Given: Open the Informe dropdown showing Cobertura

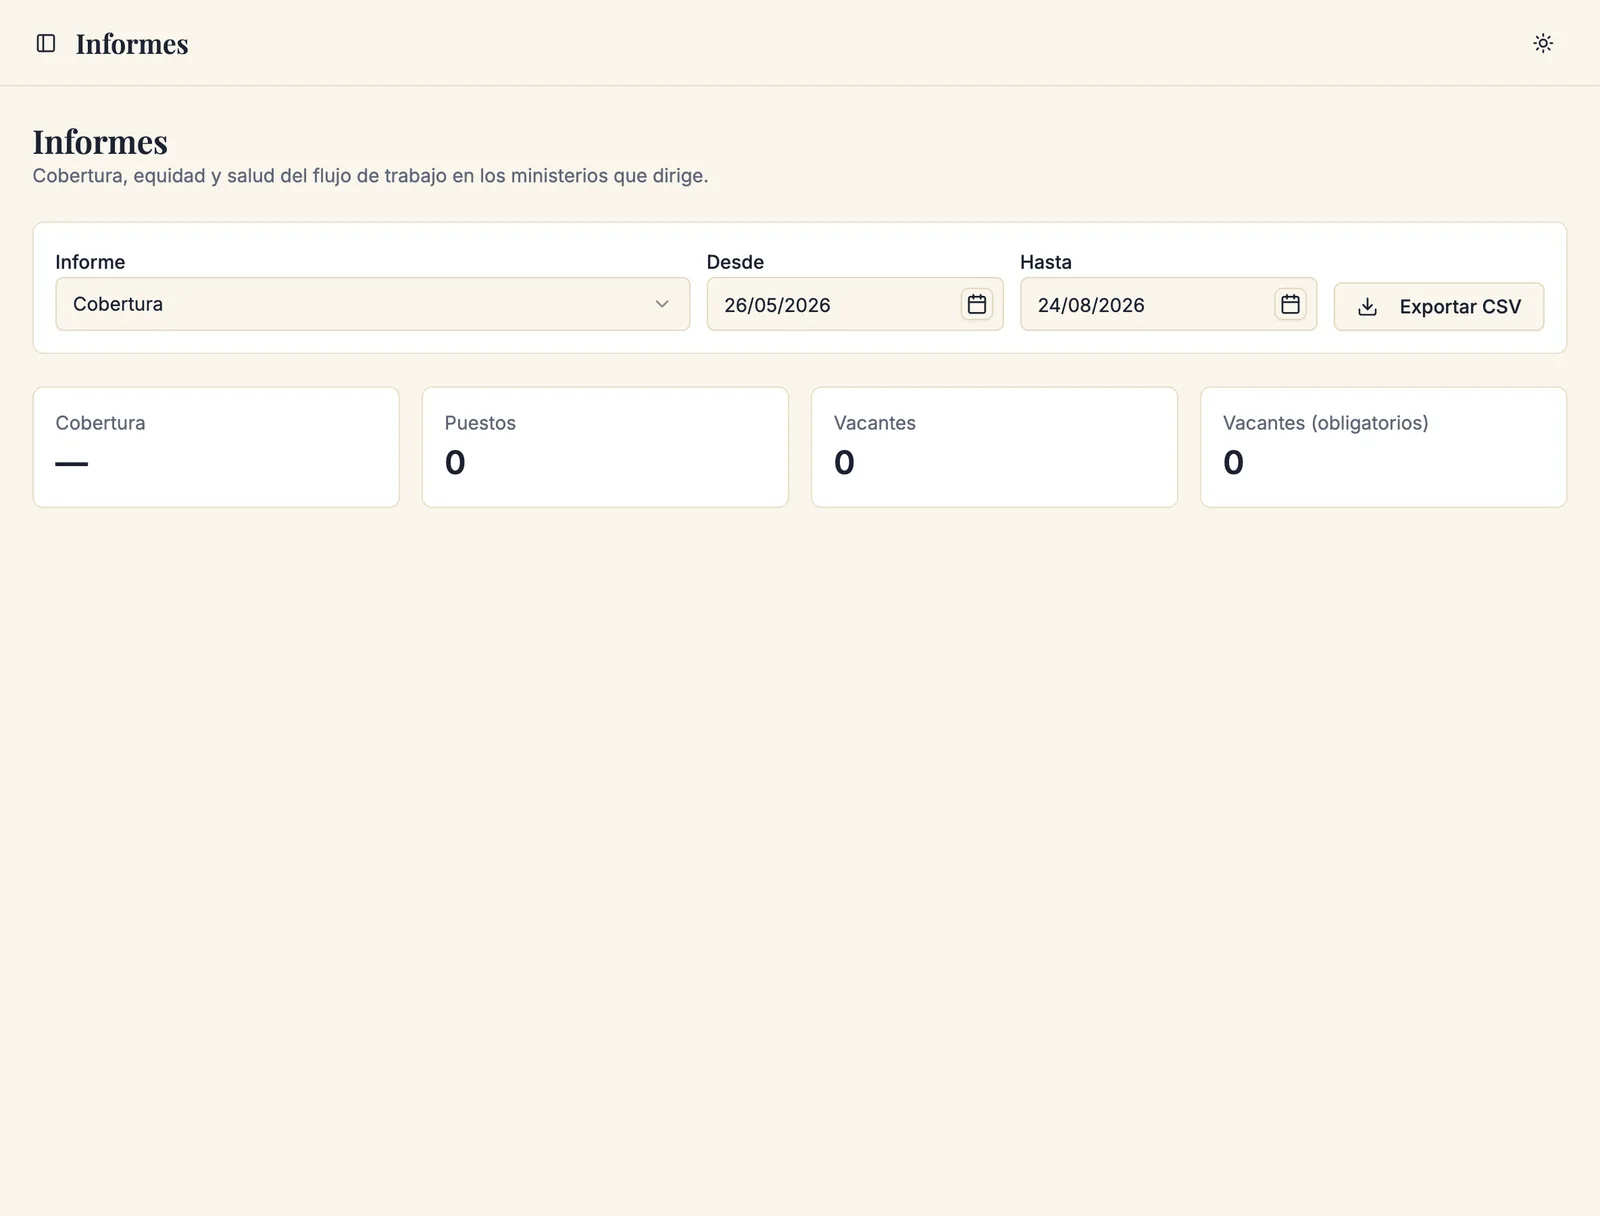Looking at the screenshot, I should (372, 304).
